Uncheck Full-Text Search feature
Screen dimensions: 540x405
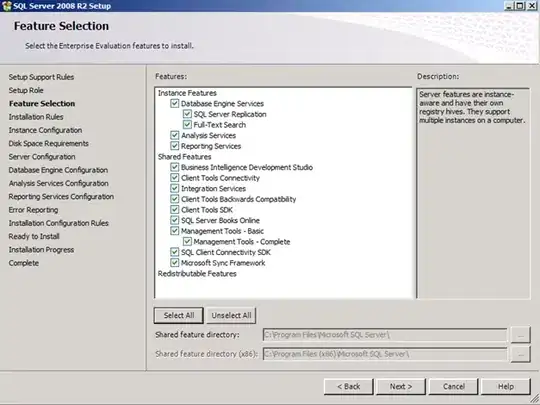(187, 125)
